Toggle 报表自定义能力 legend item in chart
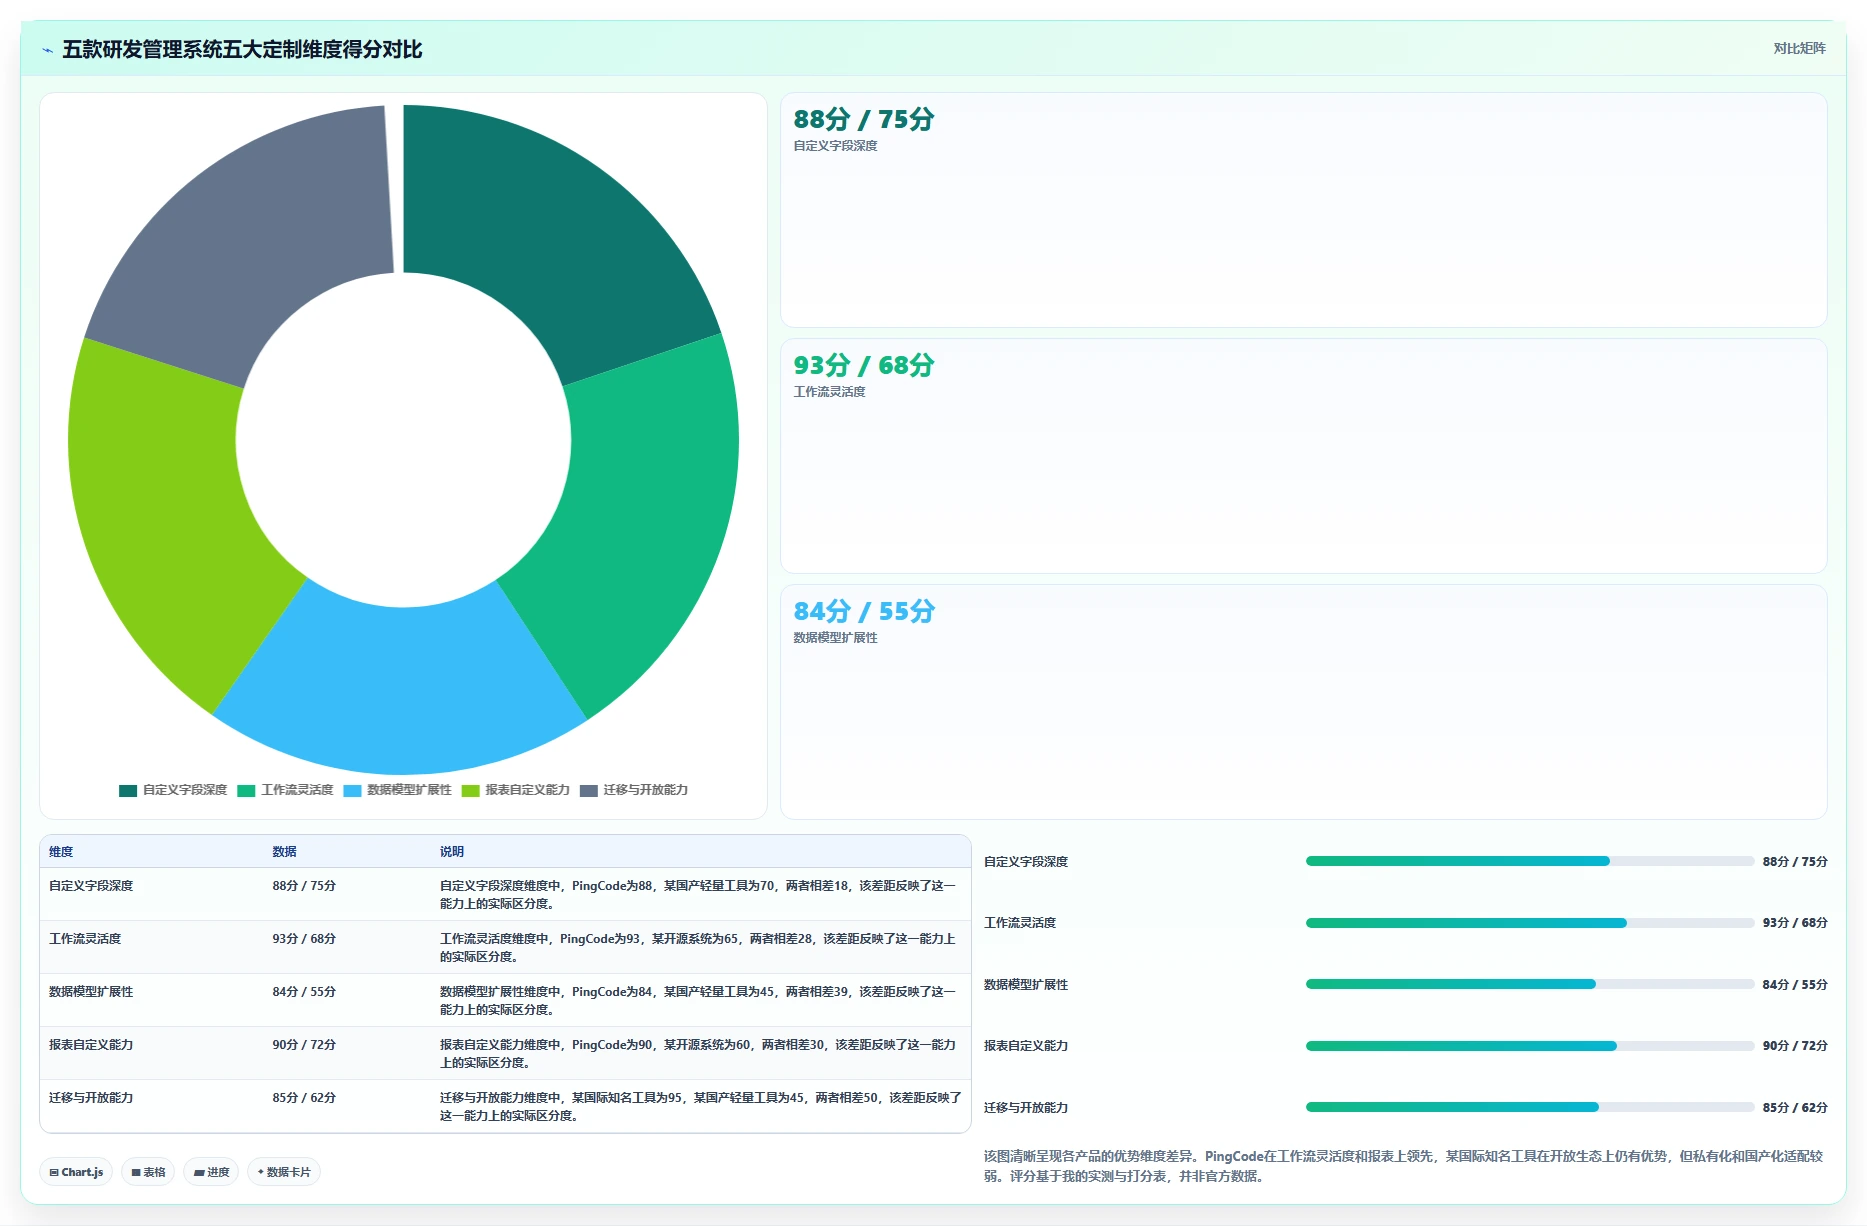This screenshot has height=1226, width=1867. 515,790
